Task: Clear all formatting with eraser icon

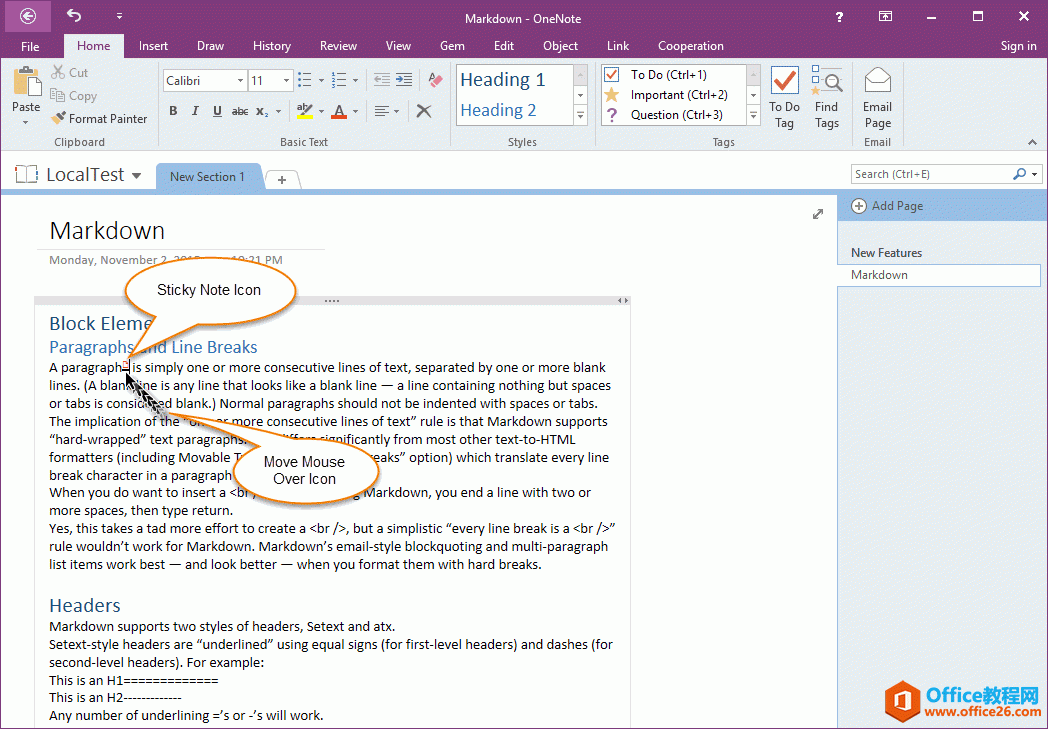Action: (436, 80)
